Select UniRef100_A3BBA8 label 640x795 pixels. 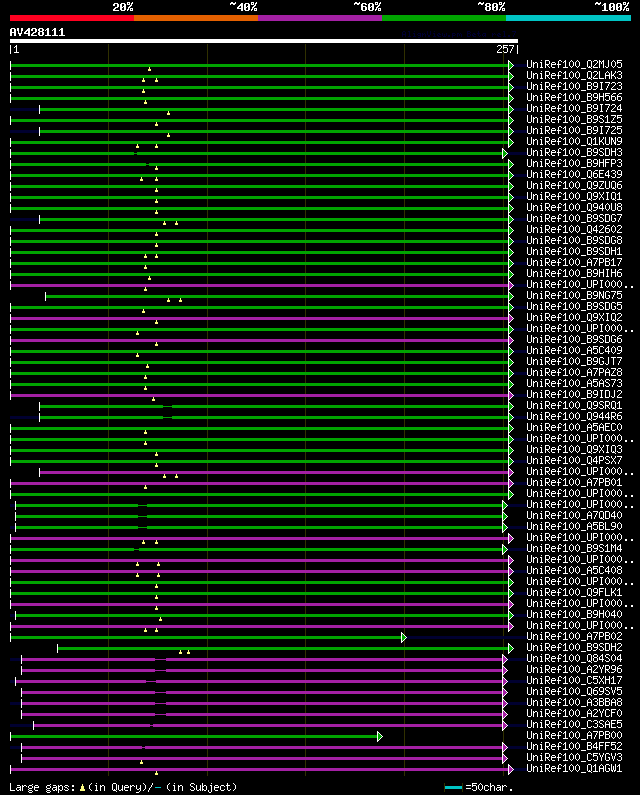point(574,703)
